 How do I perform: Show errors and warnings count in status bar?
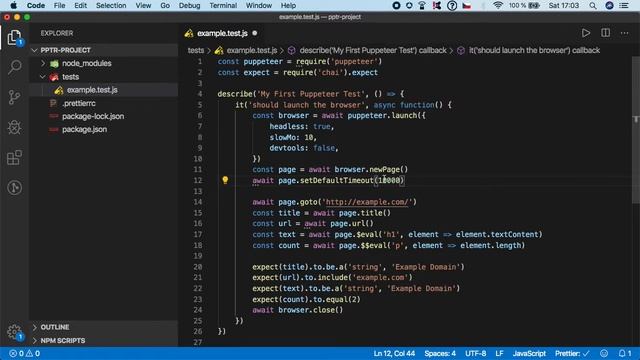coord(24,353)
